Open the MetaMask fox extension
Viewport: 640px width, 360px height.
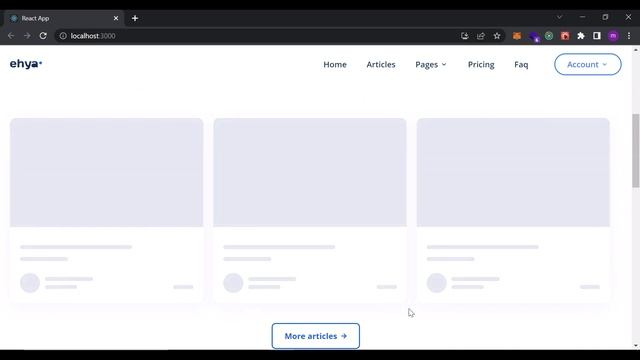click(x=517, y=36)
